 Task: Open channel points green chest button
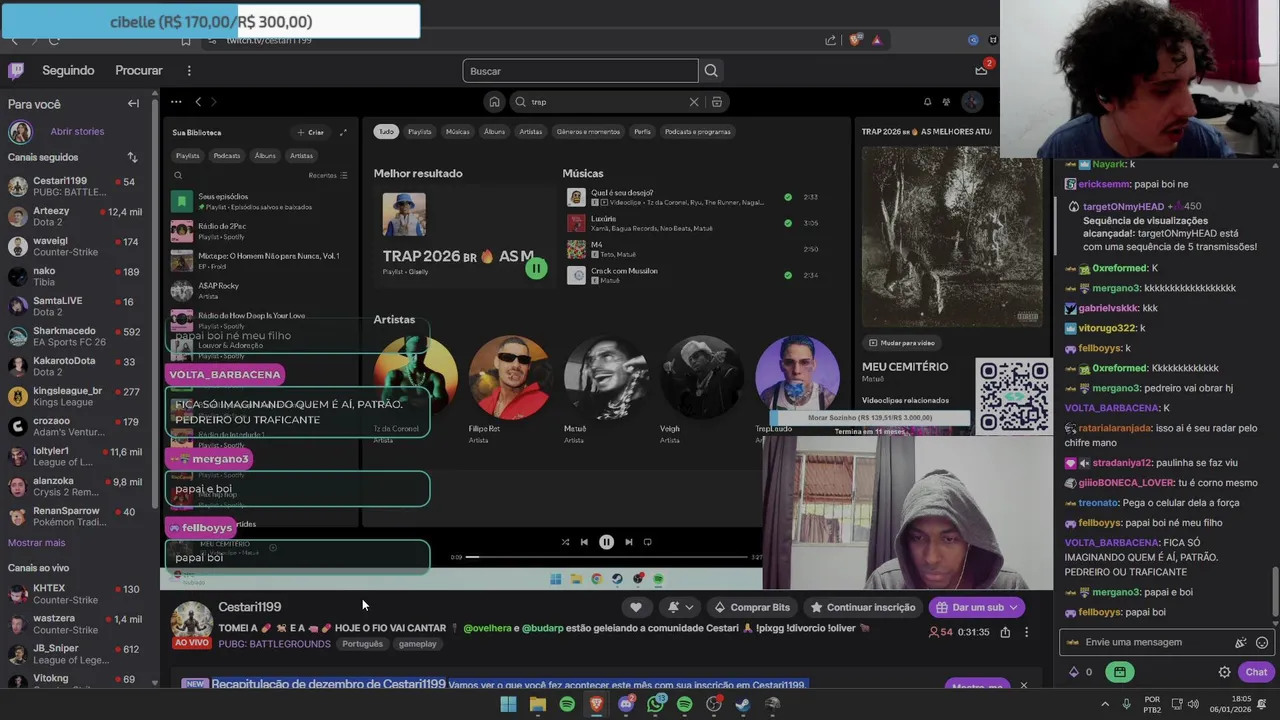point(1119,672)
